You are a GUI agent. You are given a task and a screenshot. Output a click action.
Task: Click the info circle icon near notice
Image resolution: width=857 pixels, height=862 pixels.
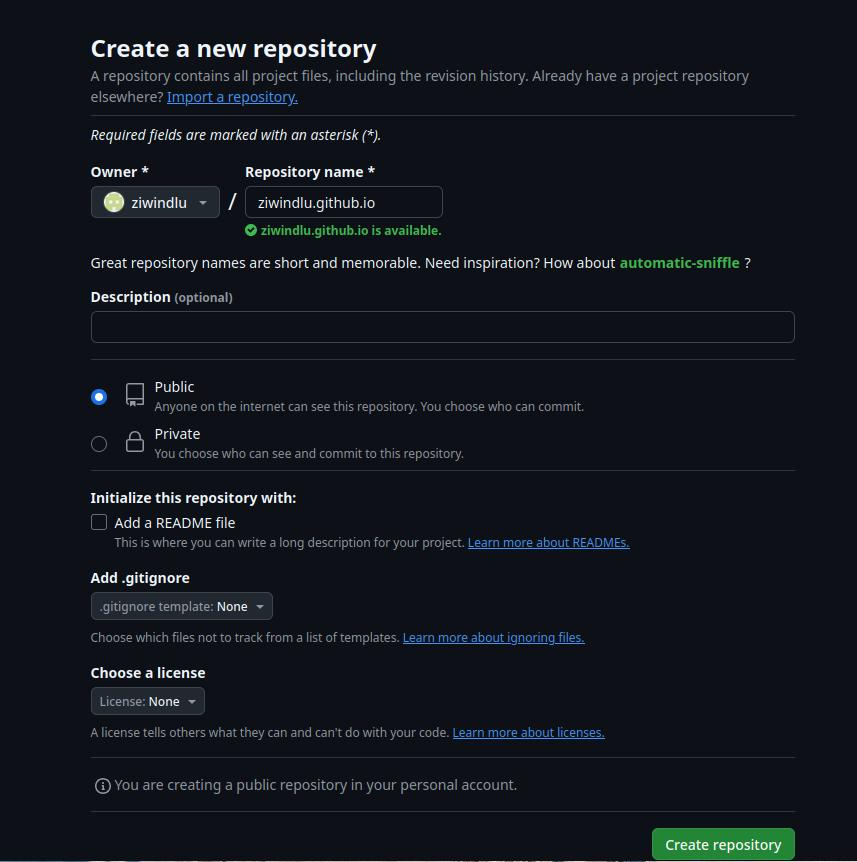103,786
